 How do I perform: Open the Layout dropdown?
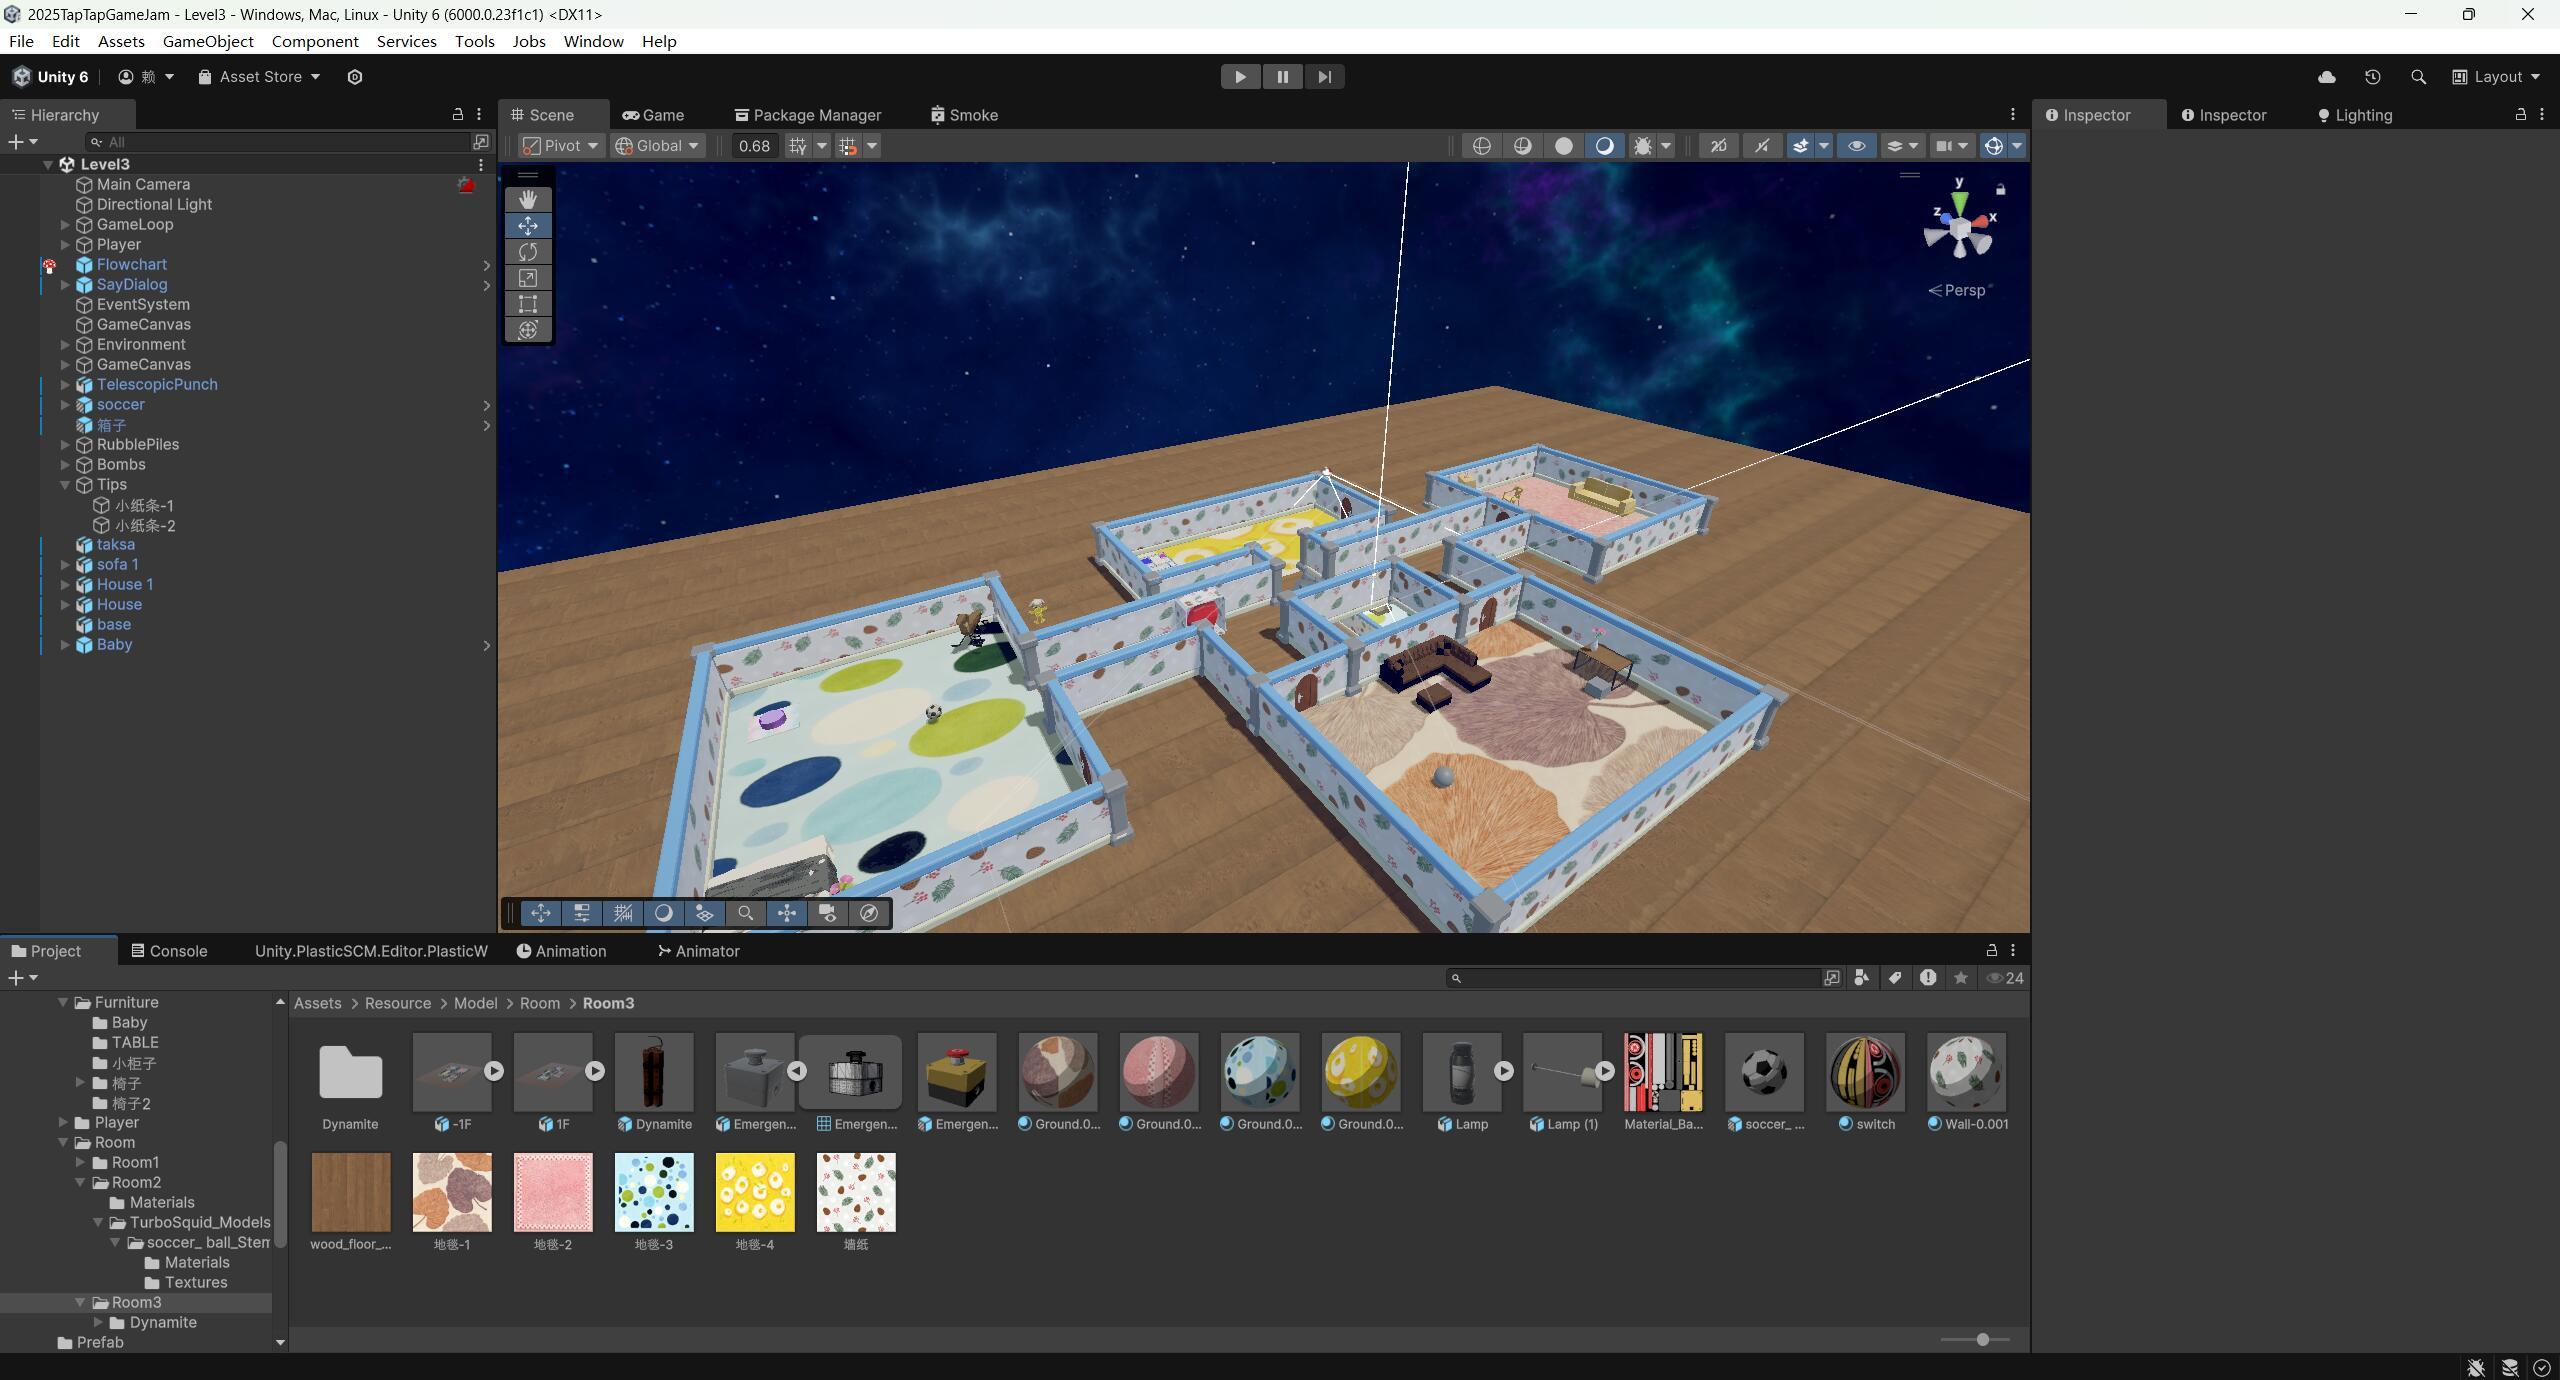click(2496, 77)
